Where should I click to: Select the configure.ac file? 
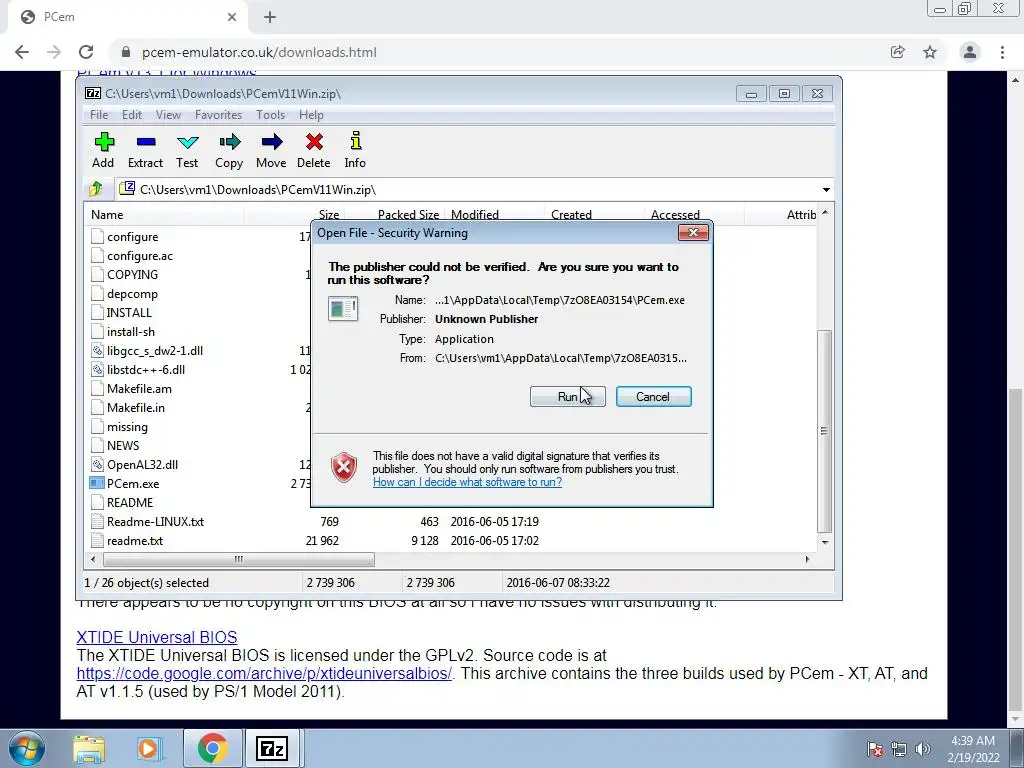pos(140,255)
